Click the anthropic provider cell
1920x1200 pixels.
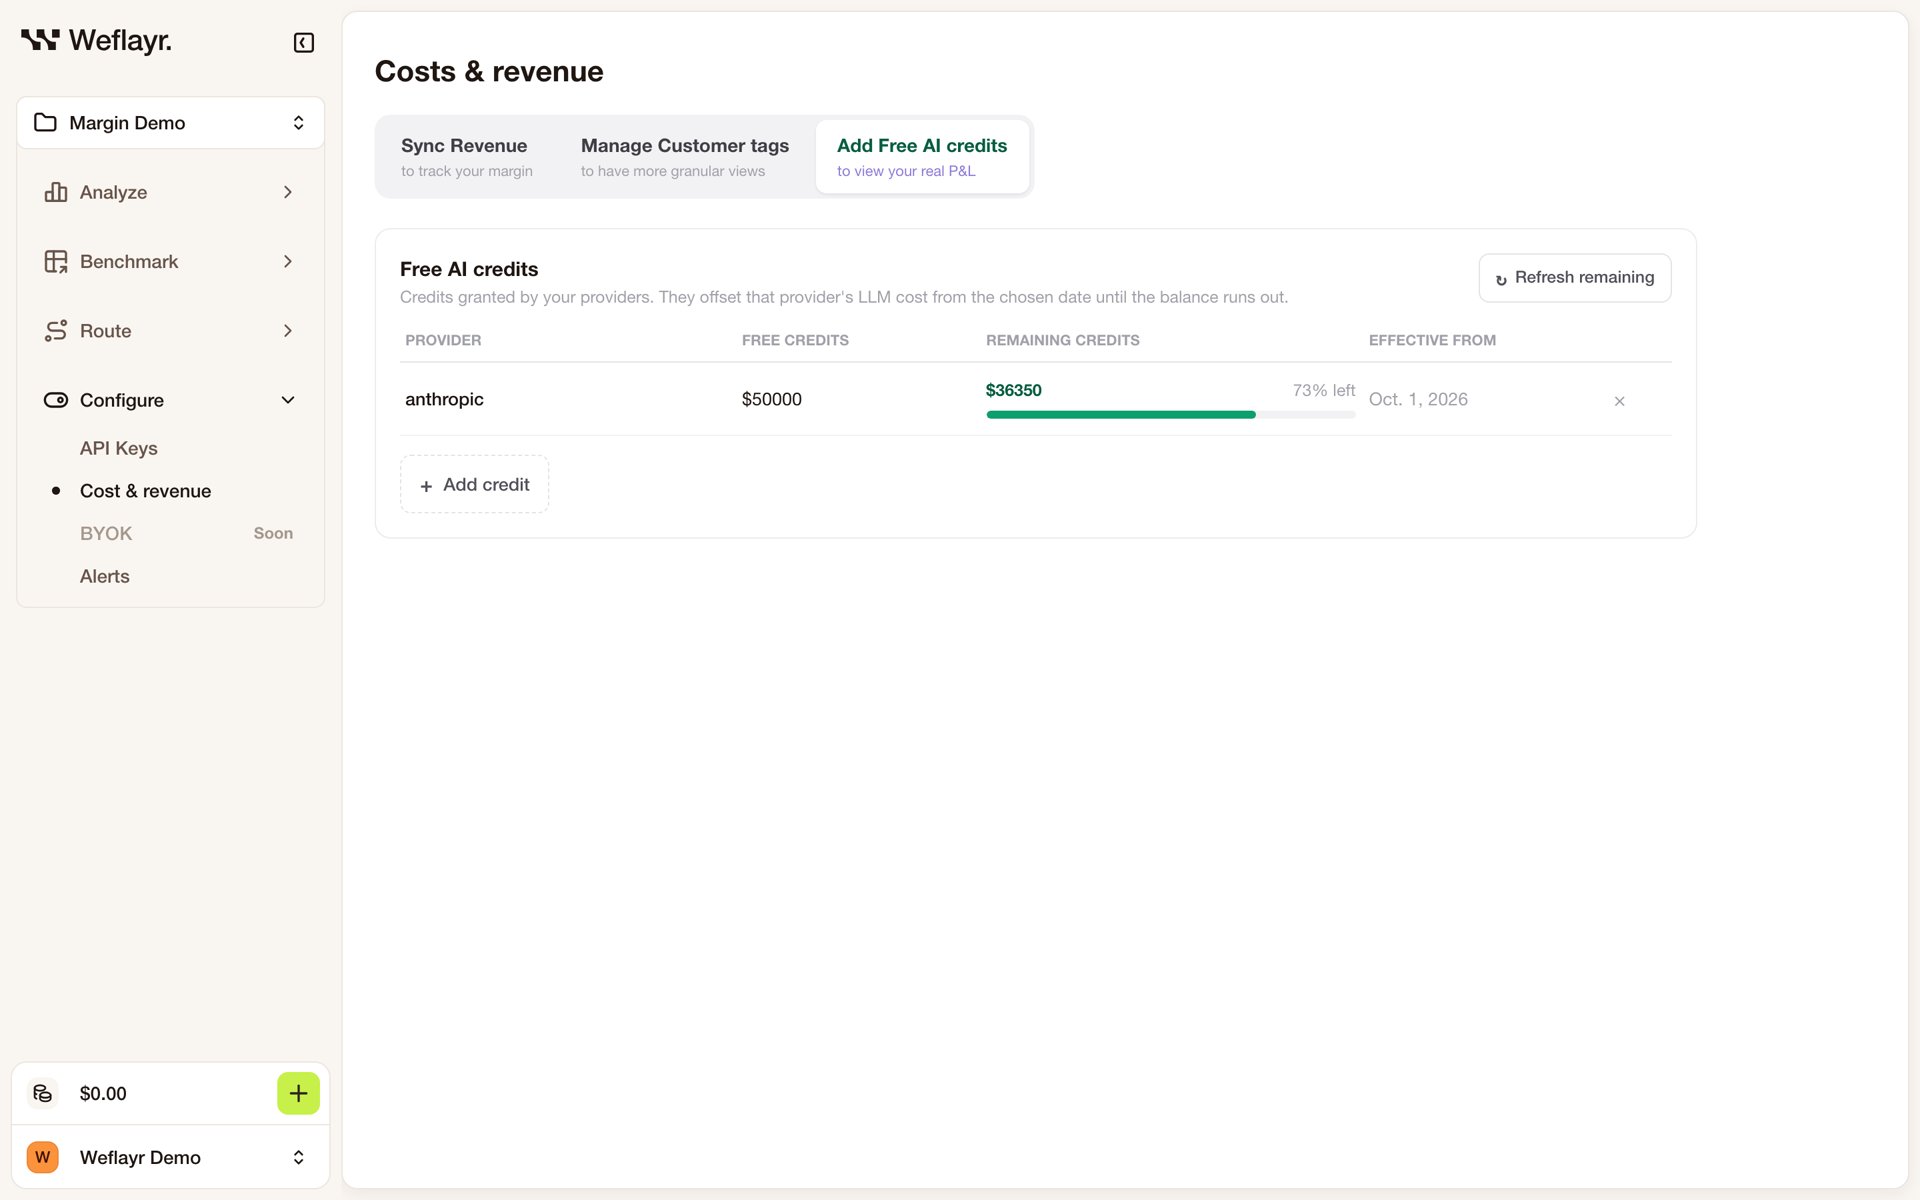(x=444, y=399)
